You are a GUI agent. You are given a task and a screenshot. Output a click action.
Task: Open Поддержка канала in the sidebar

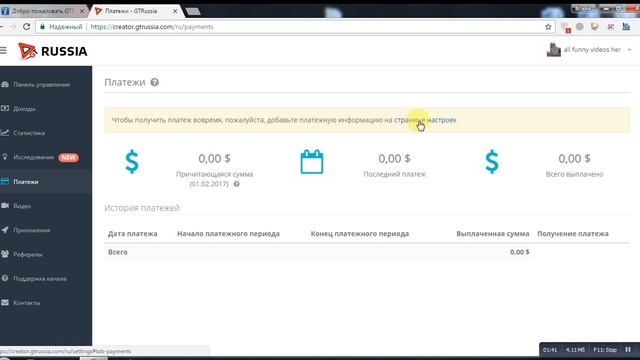(x=40, y=278)
